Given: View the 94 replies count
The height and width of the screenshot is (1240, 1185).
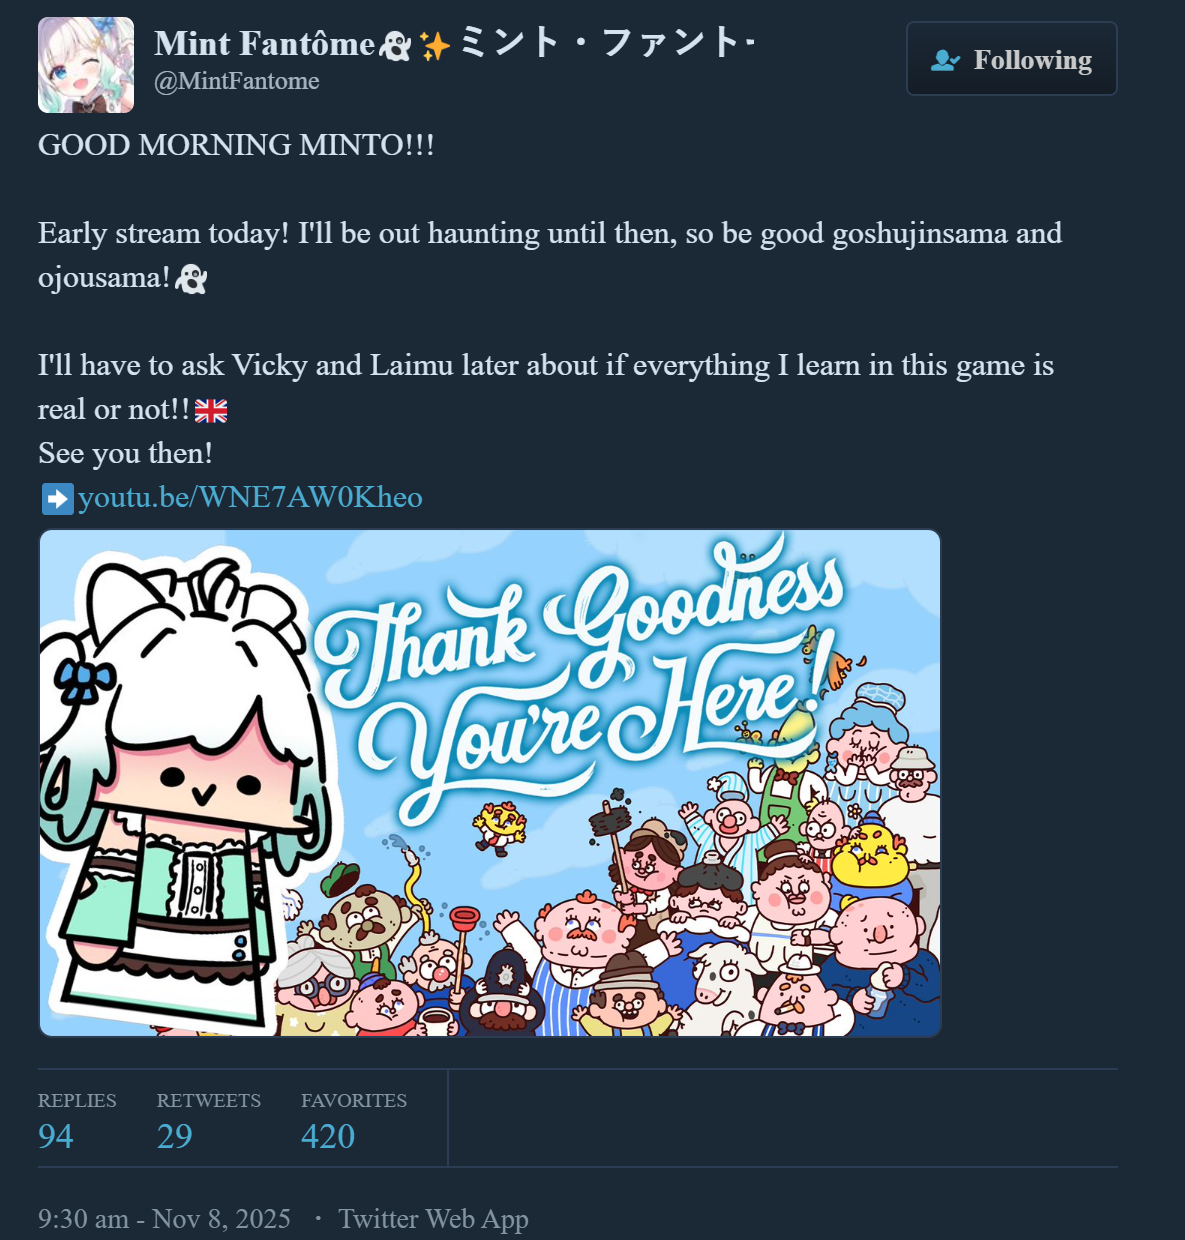Looking at the screenshot, I should (x=56, y=1136).
